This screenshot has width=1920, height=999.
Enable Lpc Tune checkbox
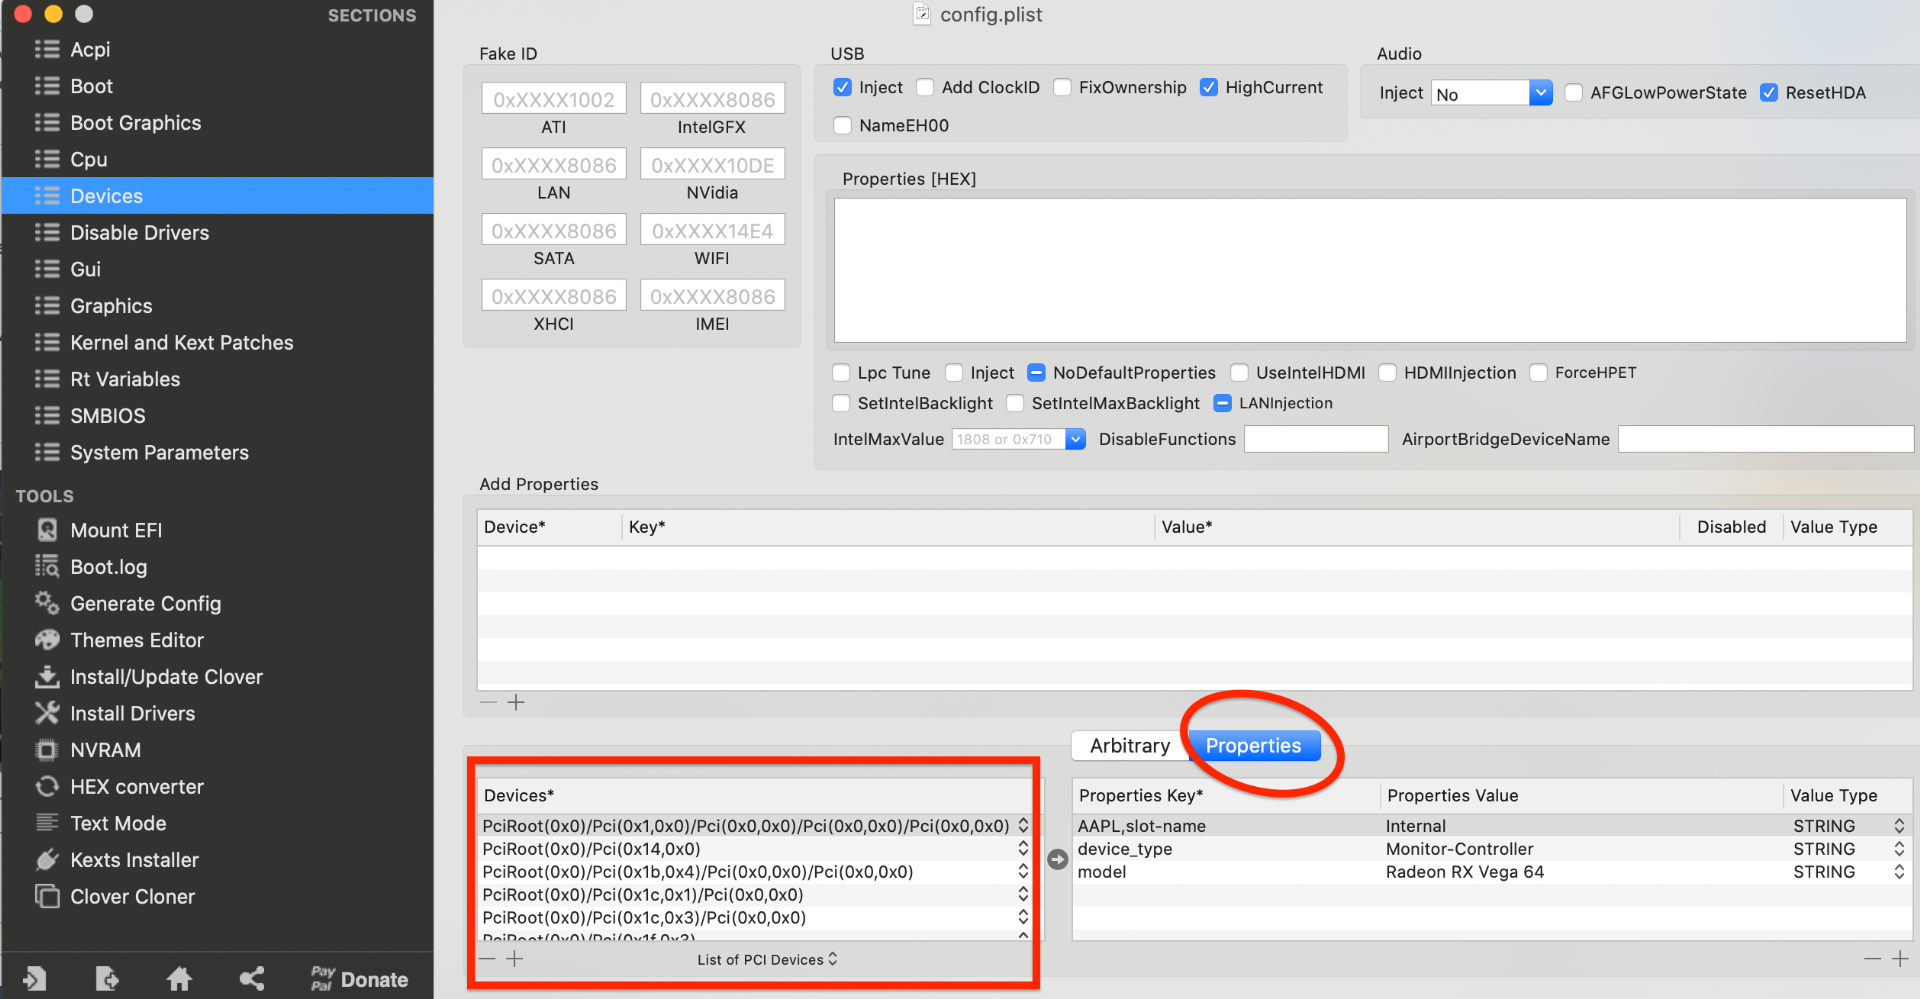click(x=842, y=373)
